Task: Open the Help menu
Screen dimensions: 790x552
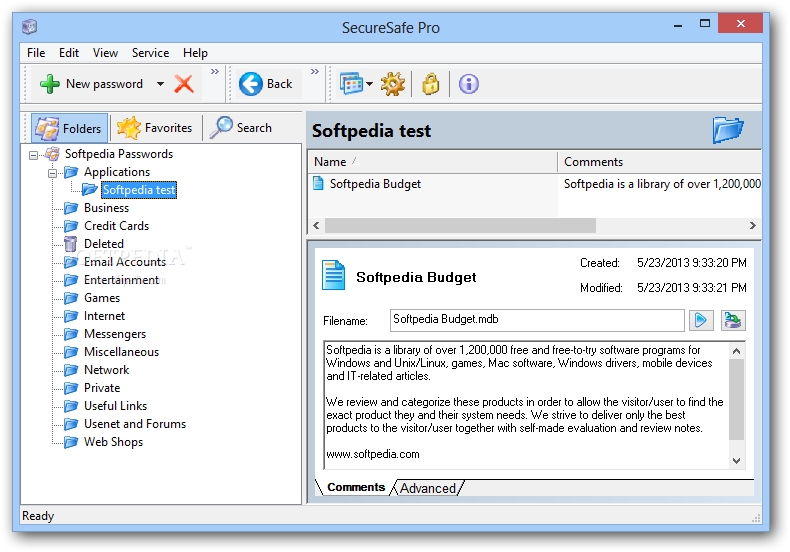Action: (195, 53)
